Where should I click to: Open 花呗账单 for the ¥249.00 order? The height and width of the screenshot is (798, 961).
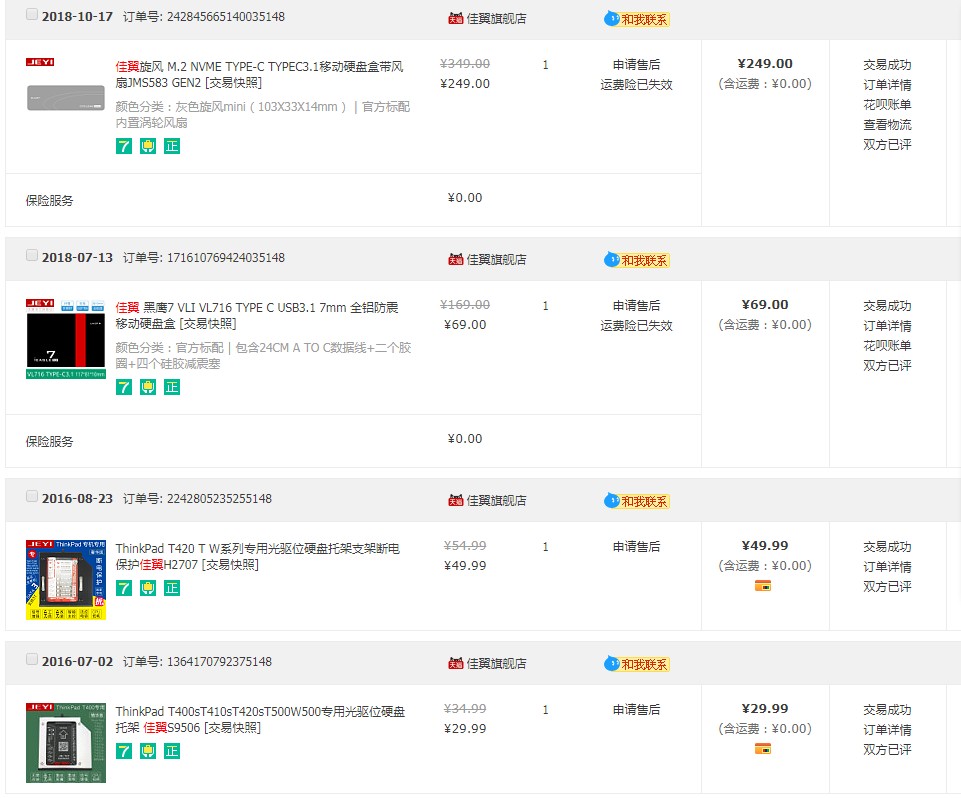pos(887,104)
